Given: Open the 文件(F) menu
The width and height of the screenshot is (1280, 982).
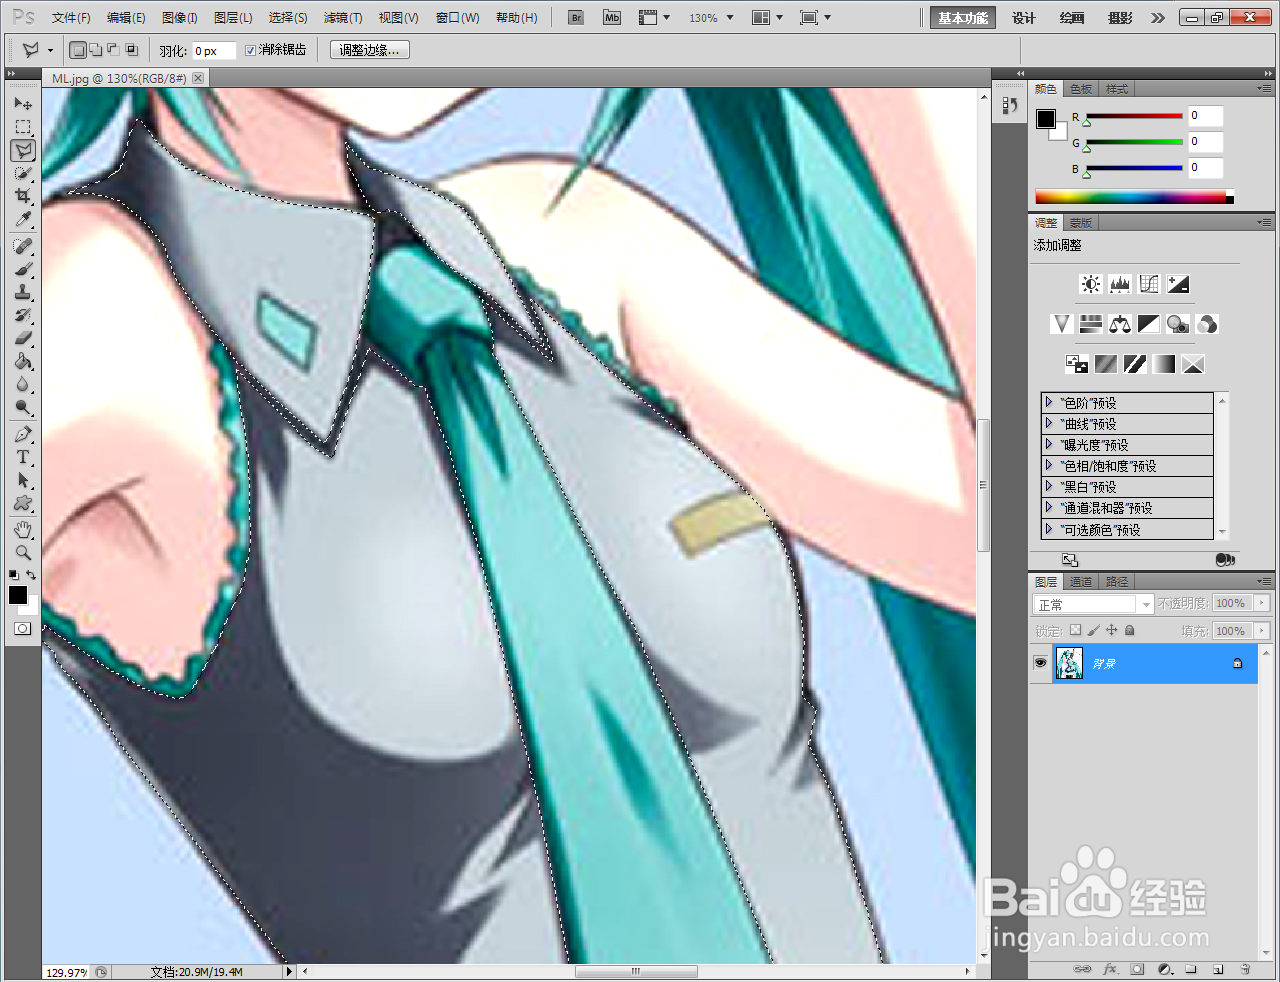Looking at the screenshot, I should (71, 18).
